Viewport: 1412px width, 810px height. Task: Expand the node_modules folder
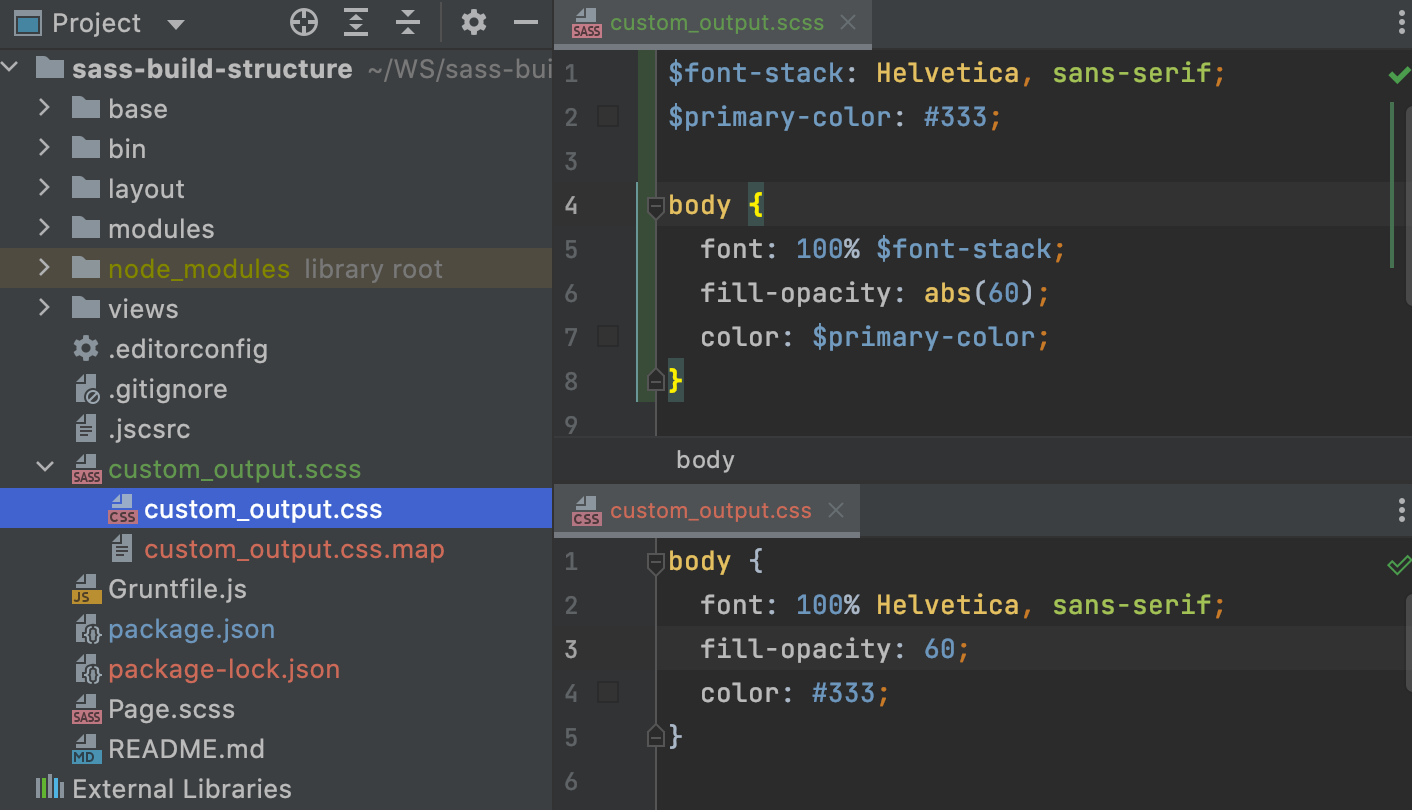coord(45,268)
